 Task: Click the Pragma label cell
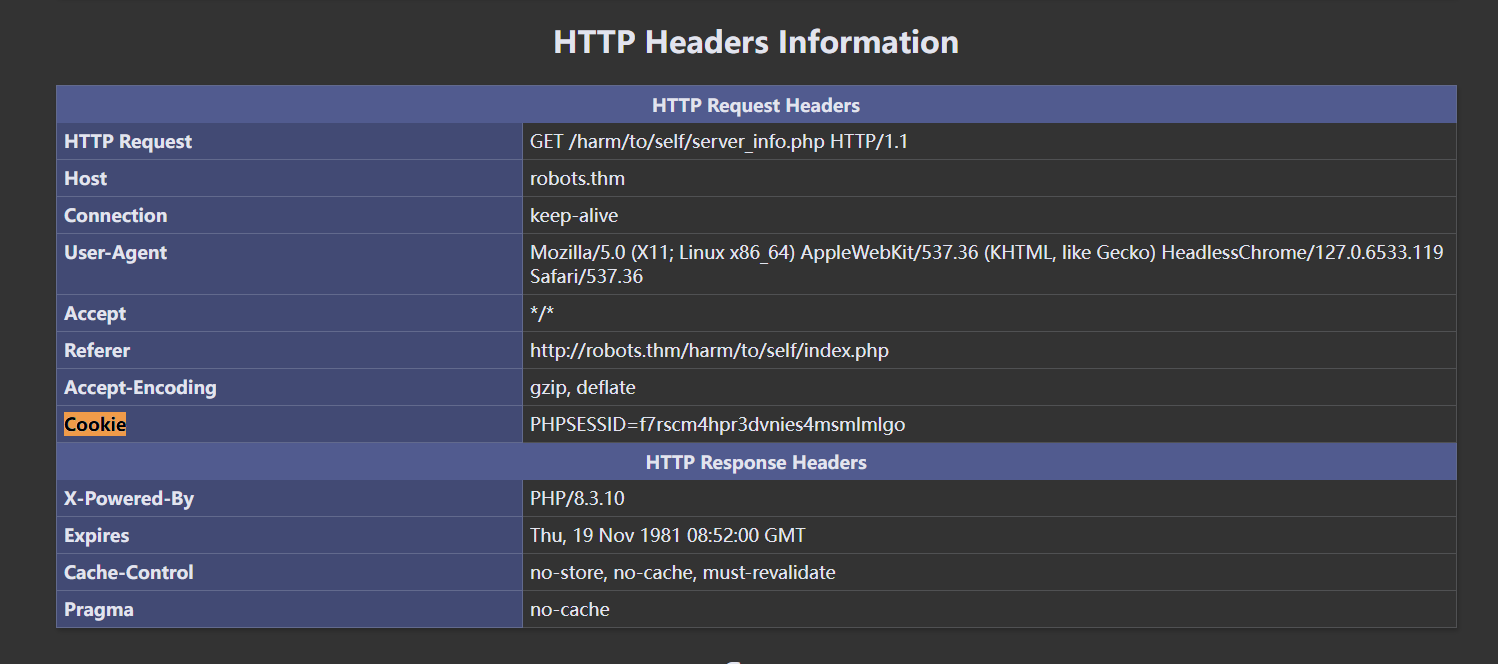pos(290,609)
